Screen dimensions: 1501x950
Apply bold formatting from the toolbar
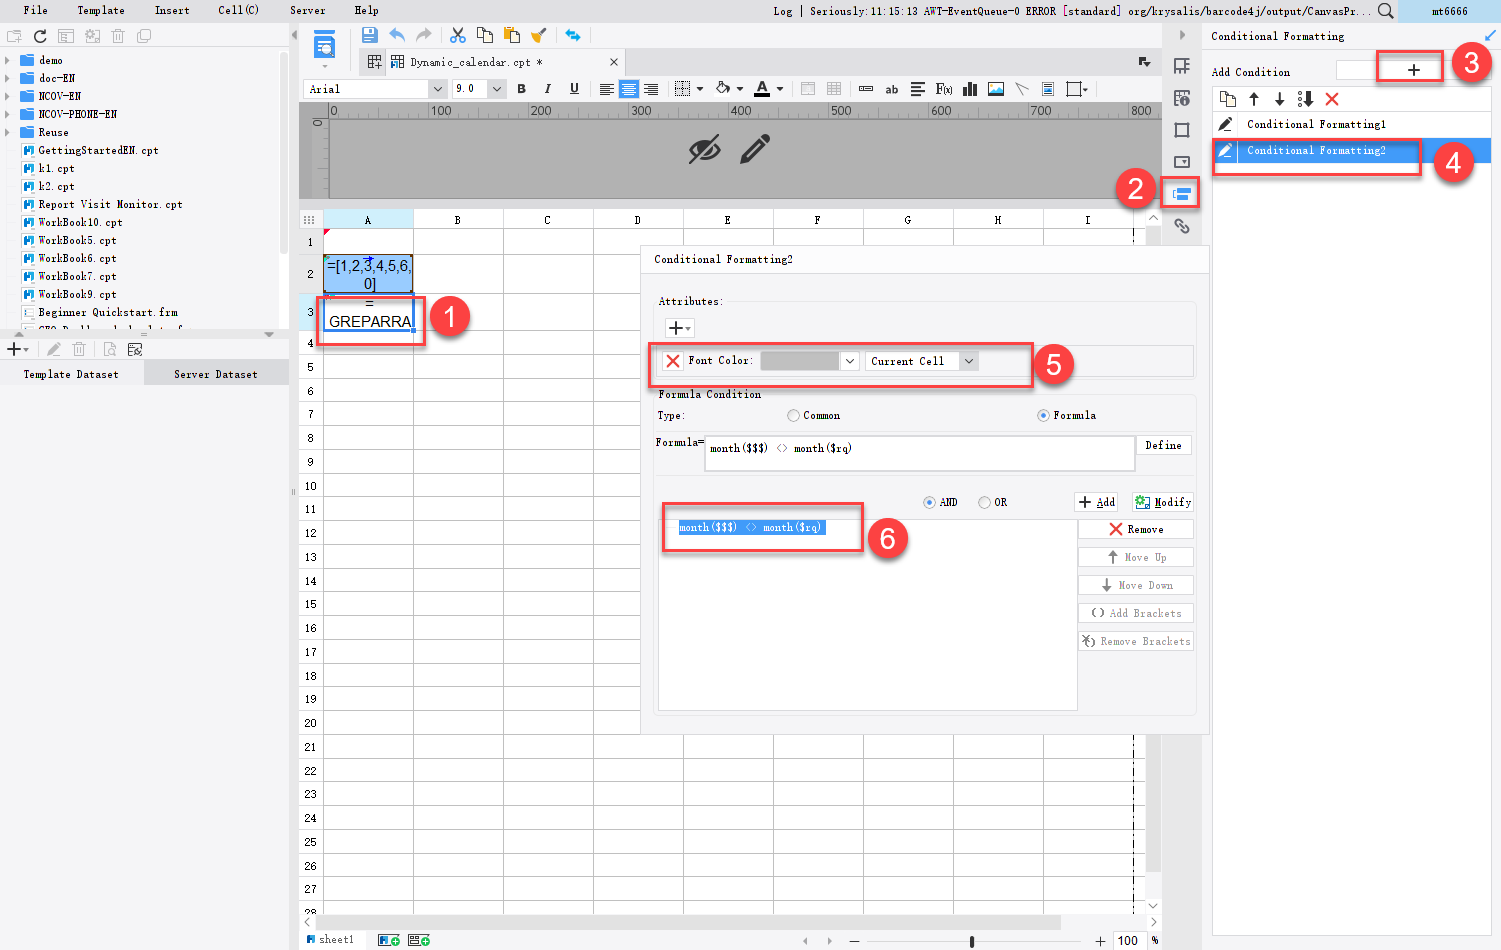[x=521, y=89]
